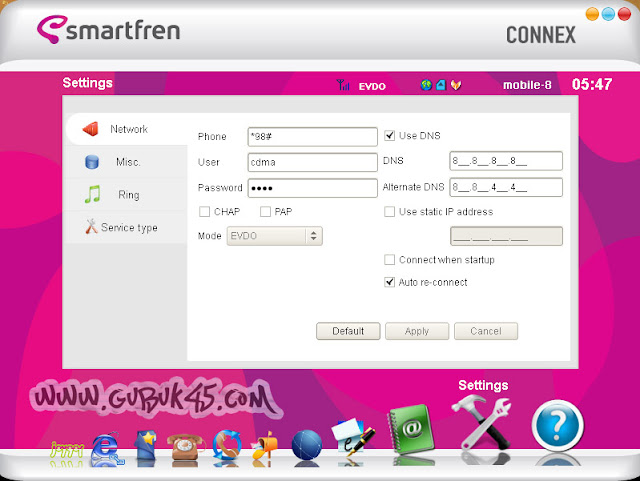Click the signal strength antenna icon
This screenshot has height=481, width=640.
point(343,85)
